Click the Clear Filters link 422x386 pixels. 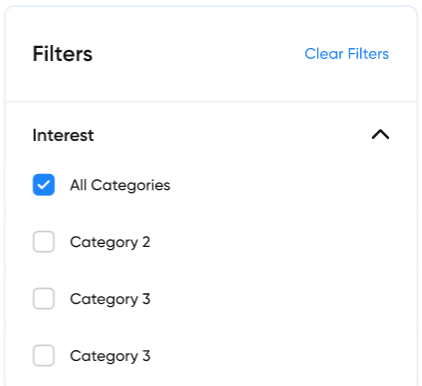(347, 54)
